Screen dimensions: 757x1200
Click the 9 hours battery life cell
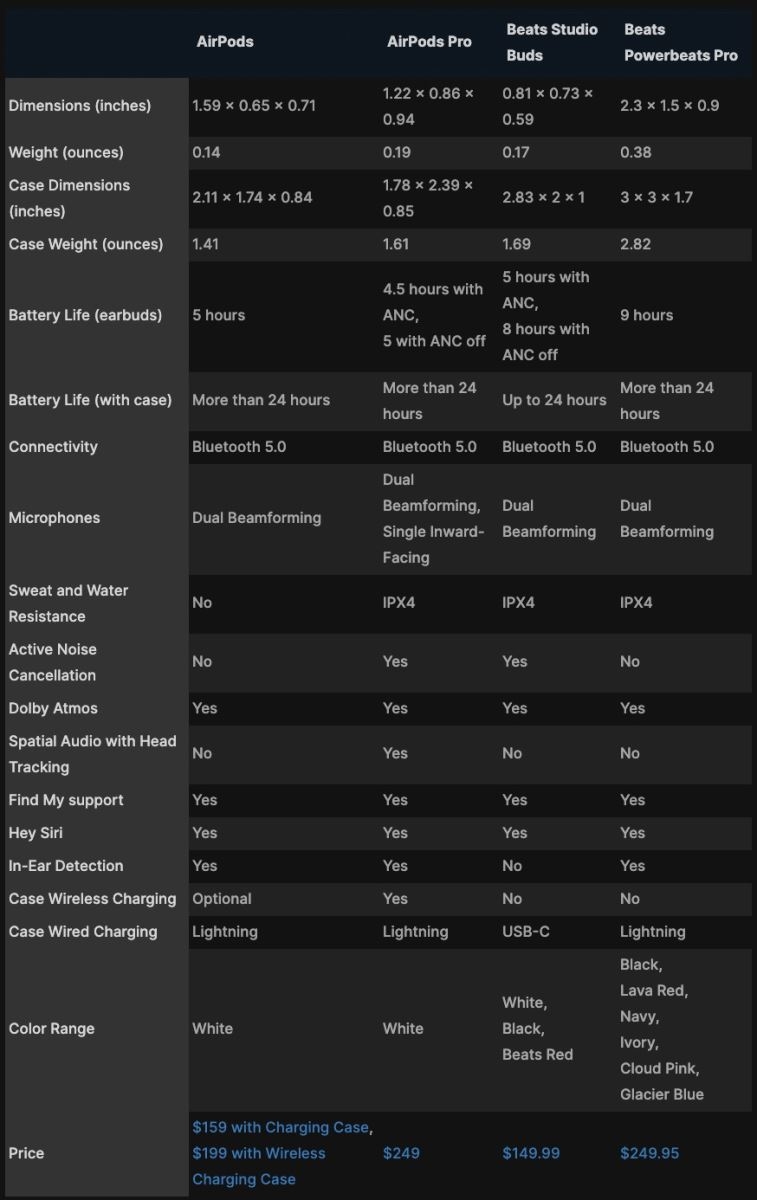click(646, 315)
